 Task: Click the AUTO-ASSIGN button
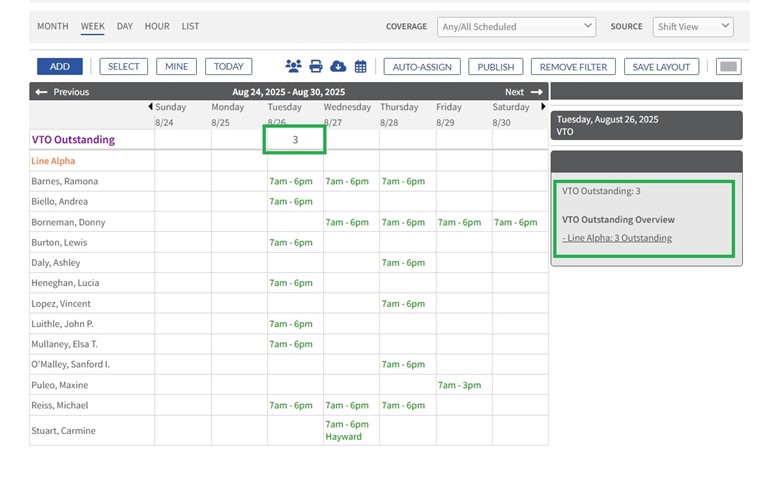point(422,67)
